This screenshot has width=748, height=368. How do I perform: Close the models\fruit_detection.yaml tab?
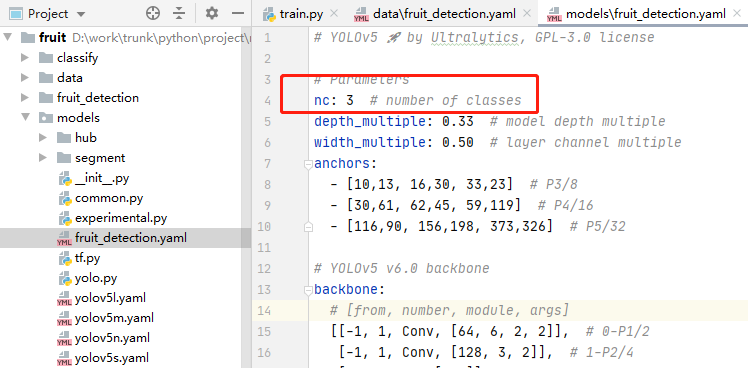point(737,13)
